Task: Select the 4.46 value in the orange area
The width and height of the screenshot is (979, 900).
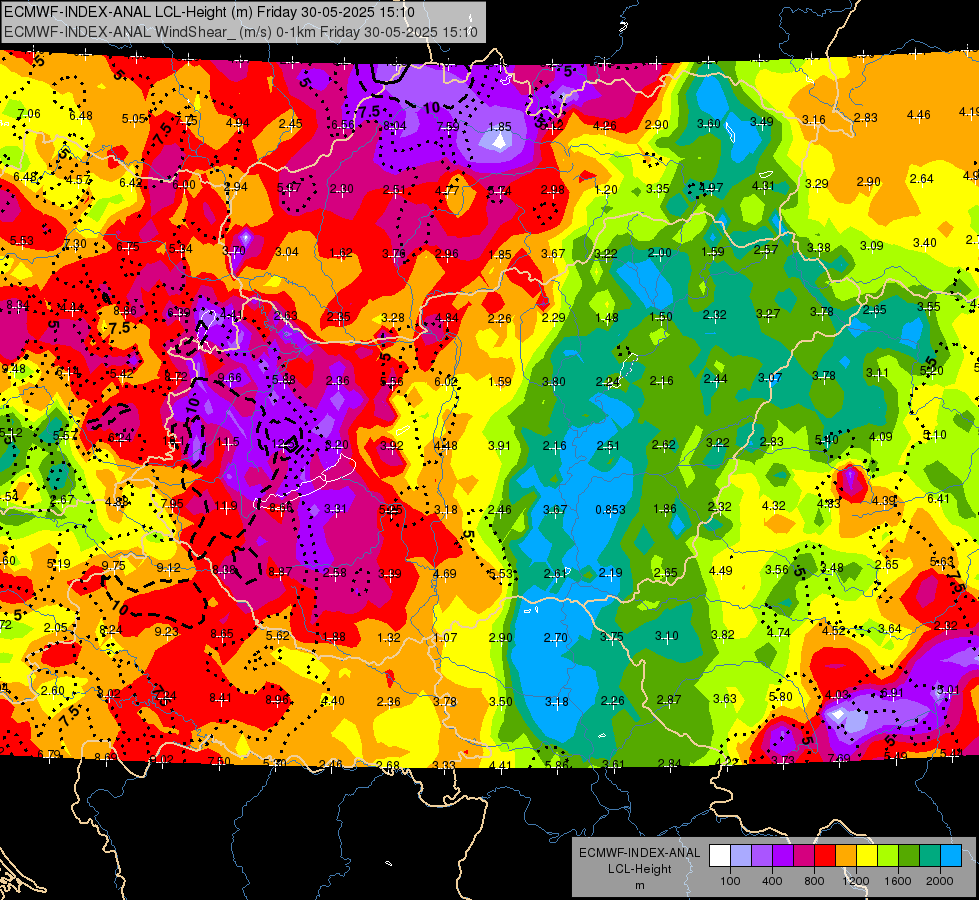Action: click(918, 114)
